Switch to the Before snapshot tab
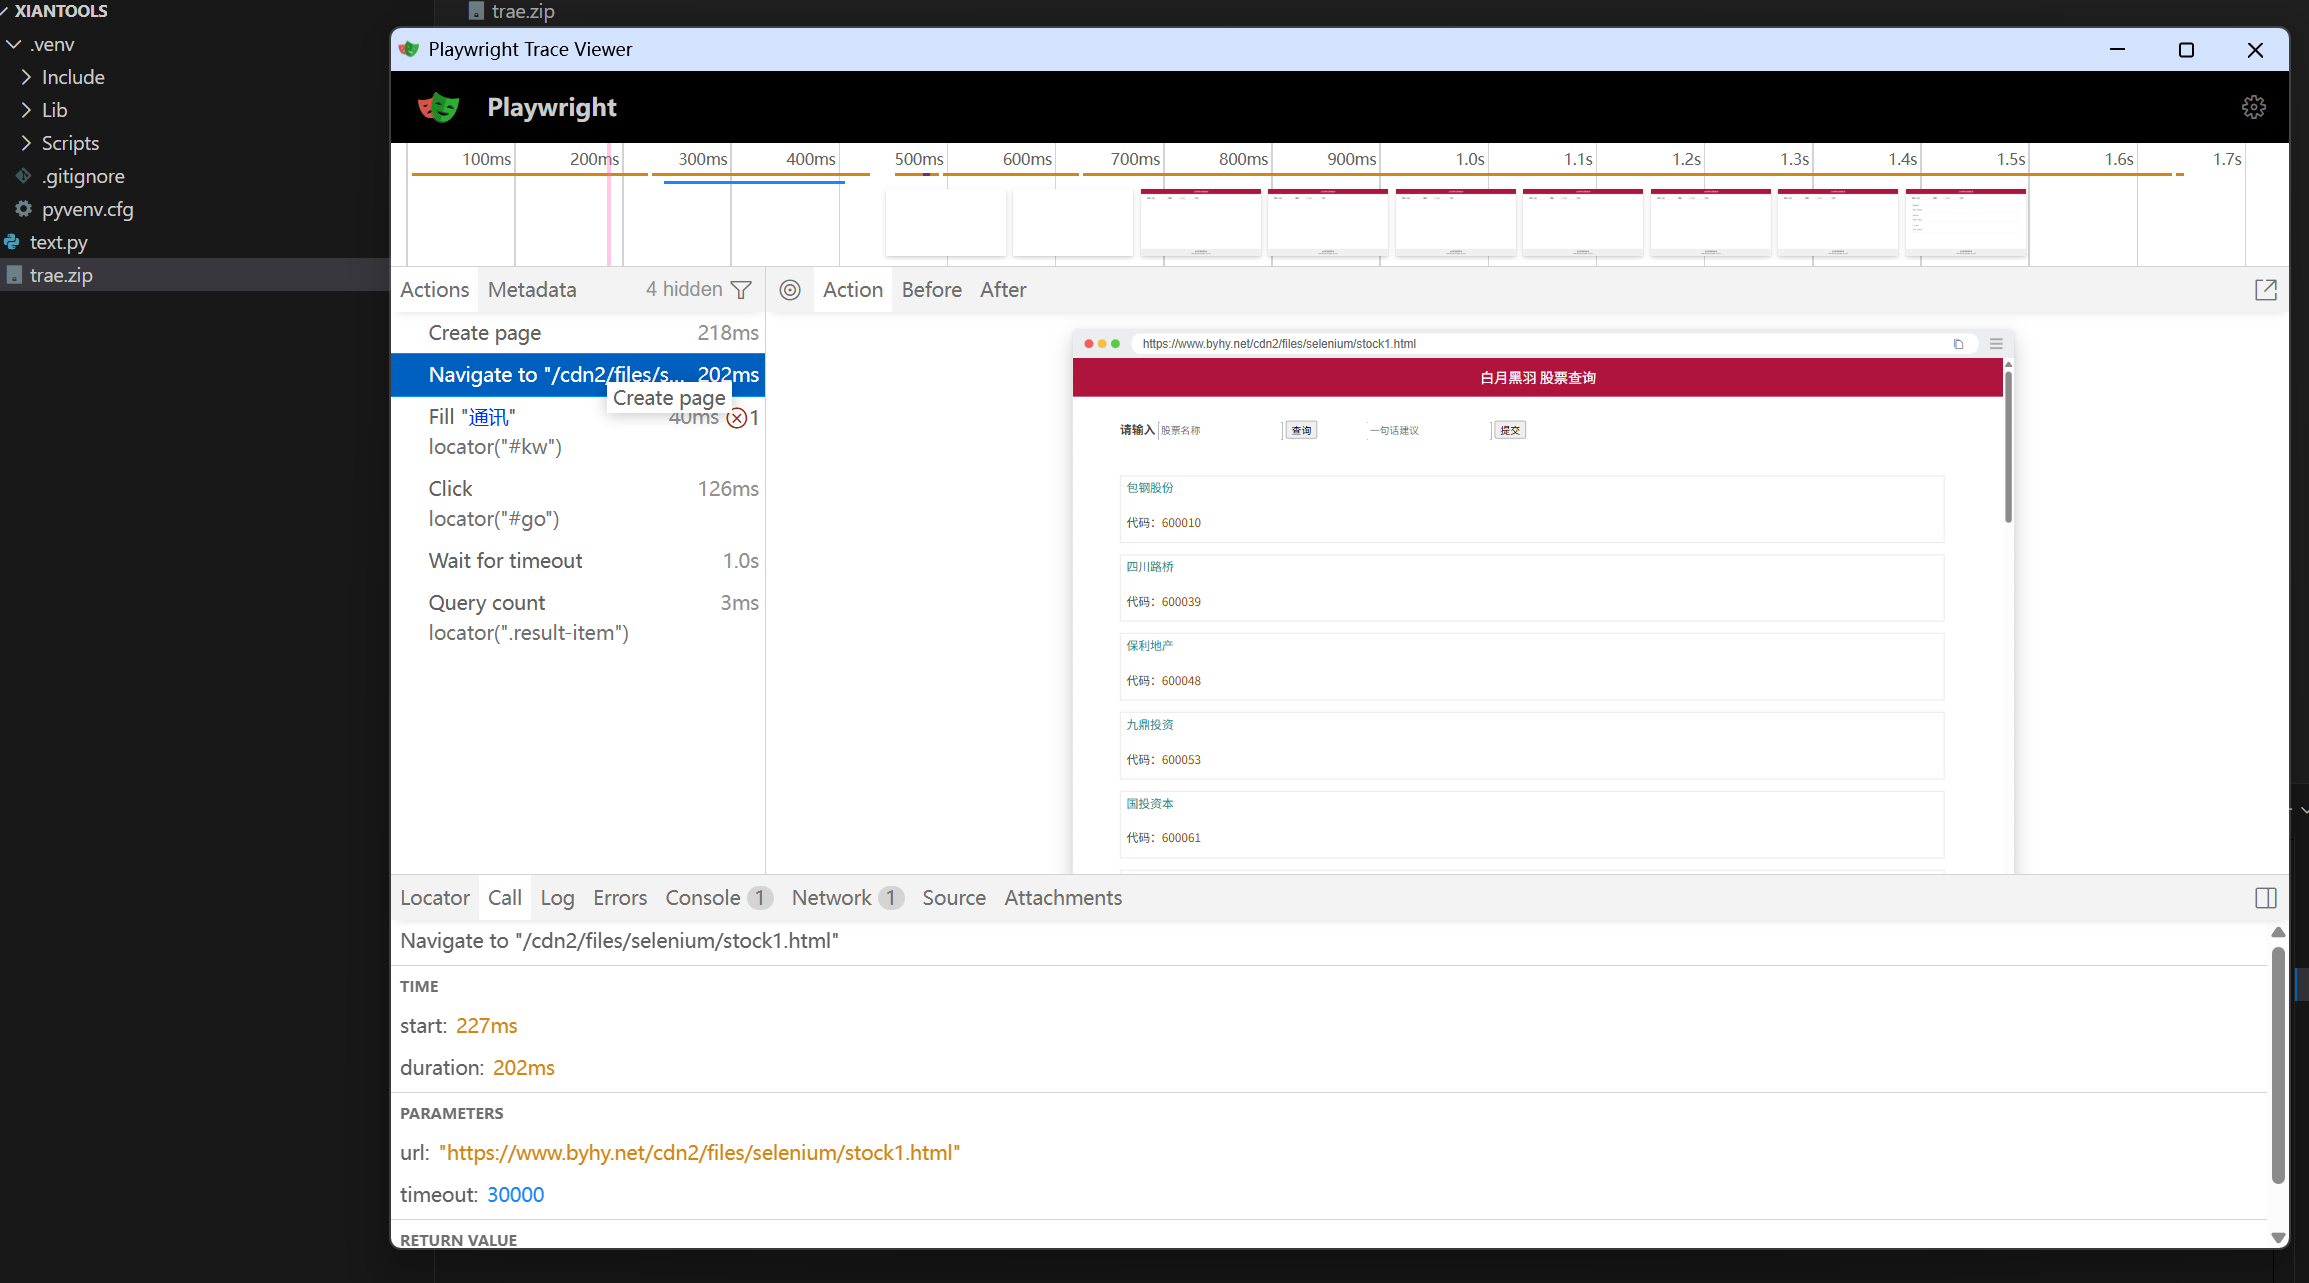This screenshot has height=1283, width=2309. pos(931,290)
